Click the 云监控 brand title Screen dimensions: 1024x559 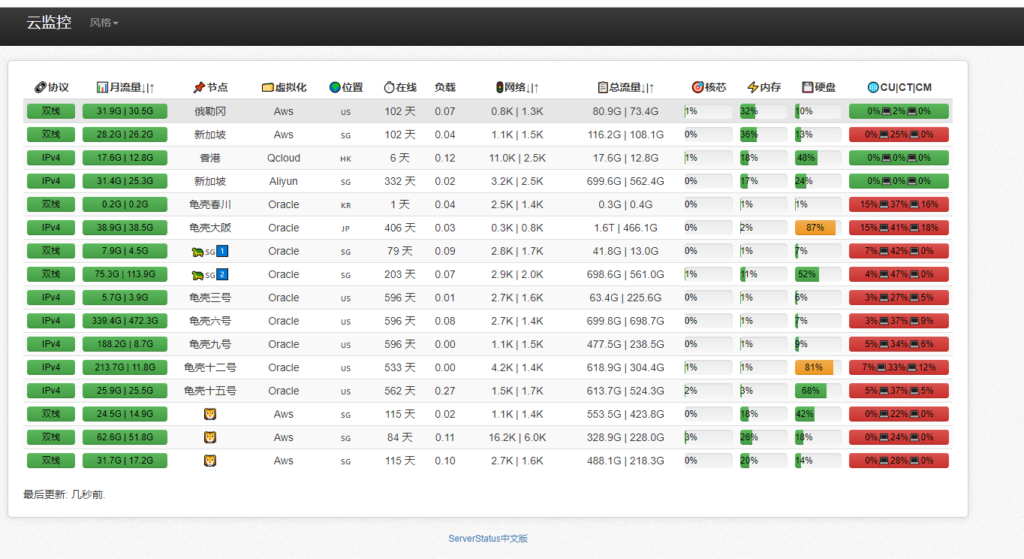coord(49,23)
